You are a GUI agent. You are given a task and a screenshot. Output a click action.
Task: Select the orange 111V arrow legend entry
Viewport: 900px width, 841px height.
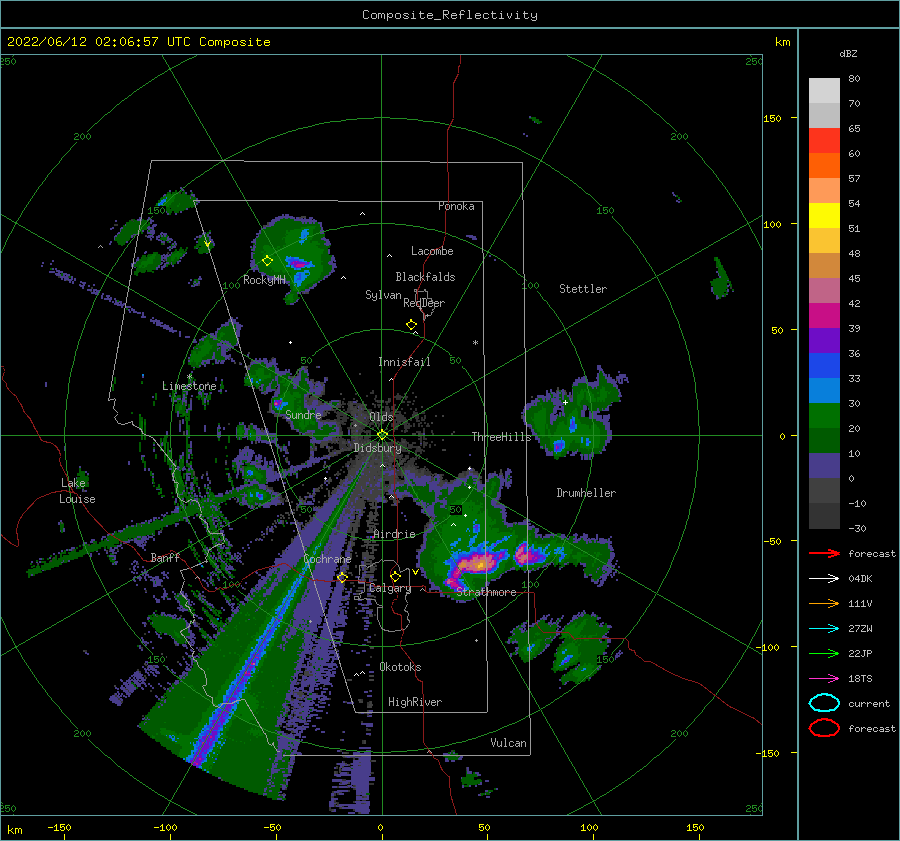pyautogui.click(x=824, y=603)
